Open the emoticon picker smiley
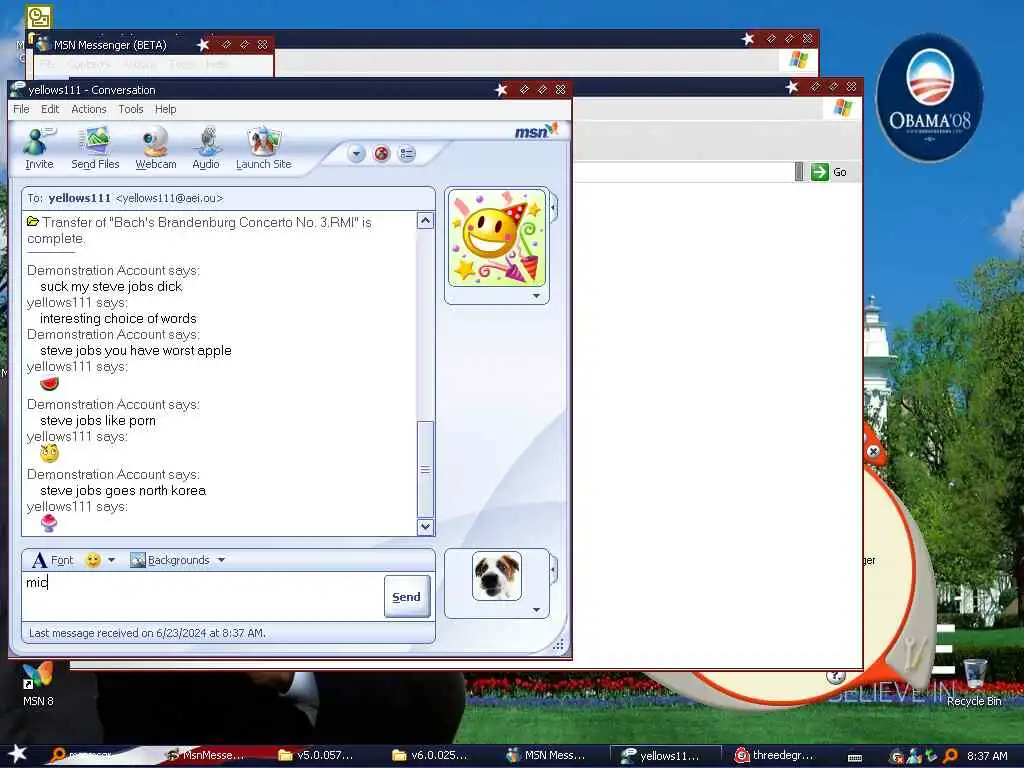 pos(93,560)
